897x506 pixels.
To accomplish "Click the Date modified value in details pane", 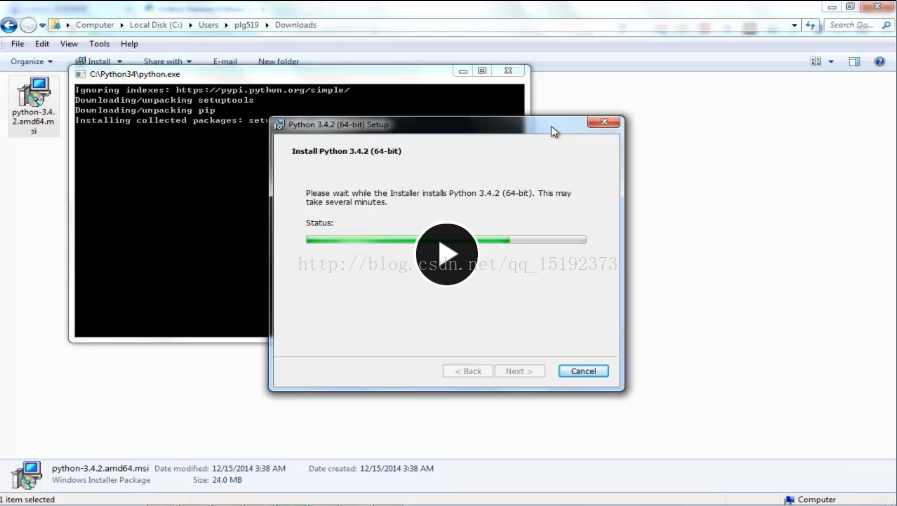I will pyautogui.click(x=248, y=468).
